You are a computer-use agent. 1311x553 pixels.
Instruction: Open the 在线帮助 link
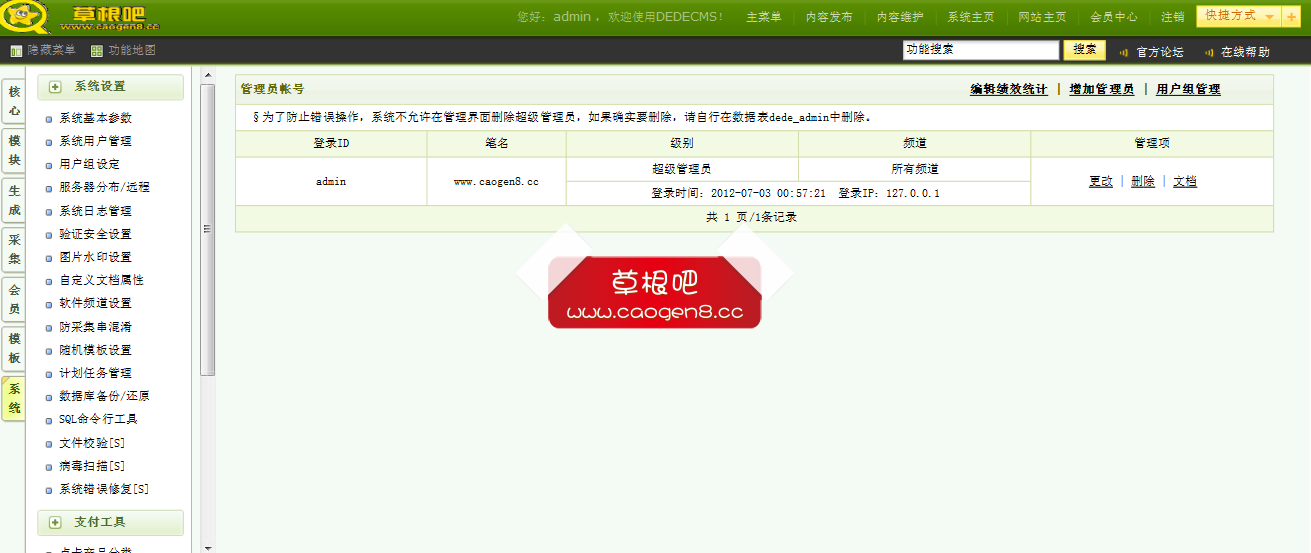coord(1245,52)
